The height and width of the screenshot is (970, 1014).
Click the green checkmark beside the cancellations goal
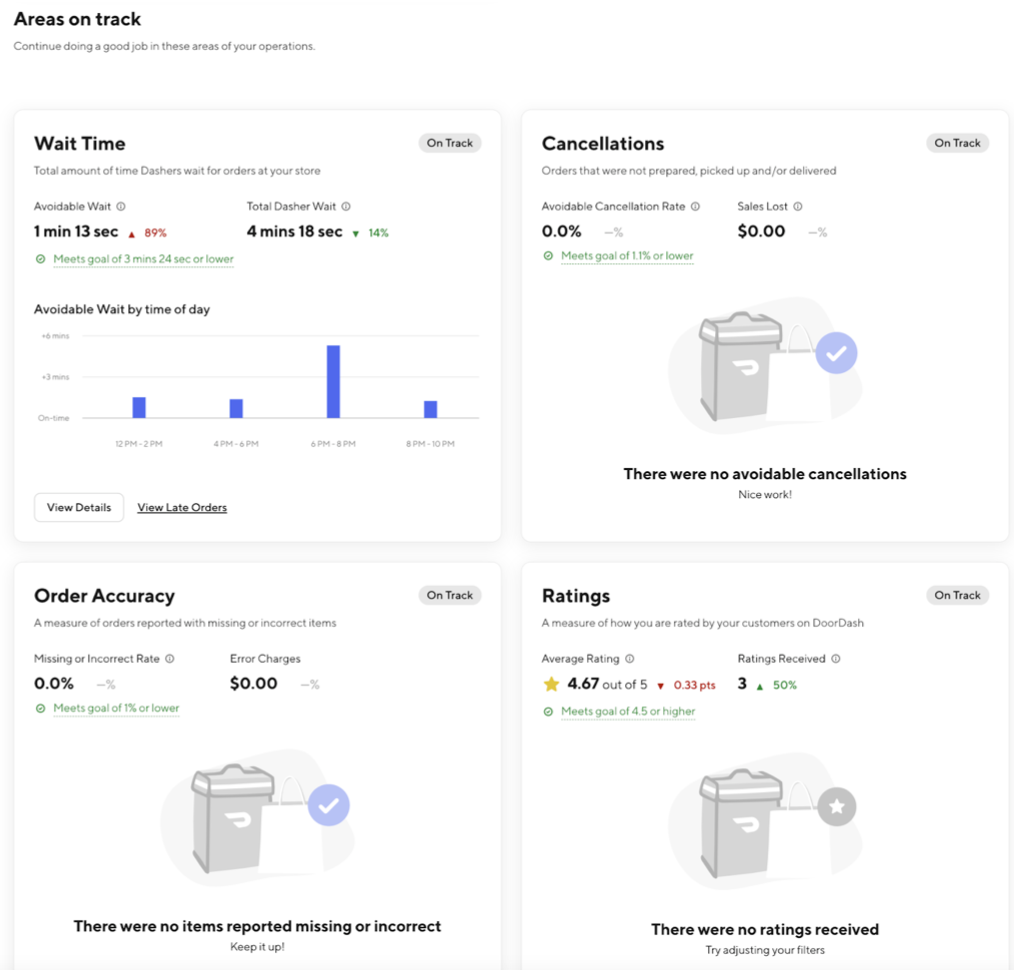[547, 255]
